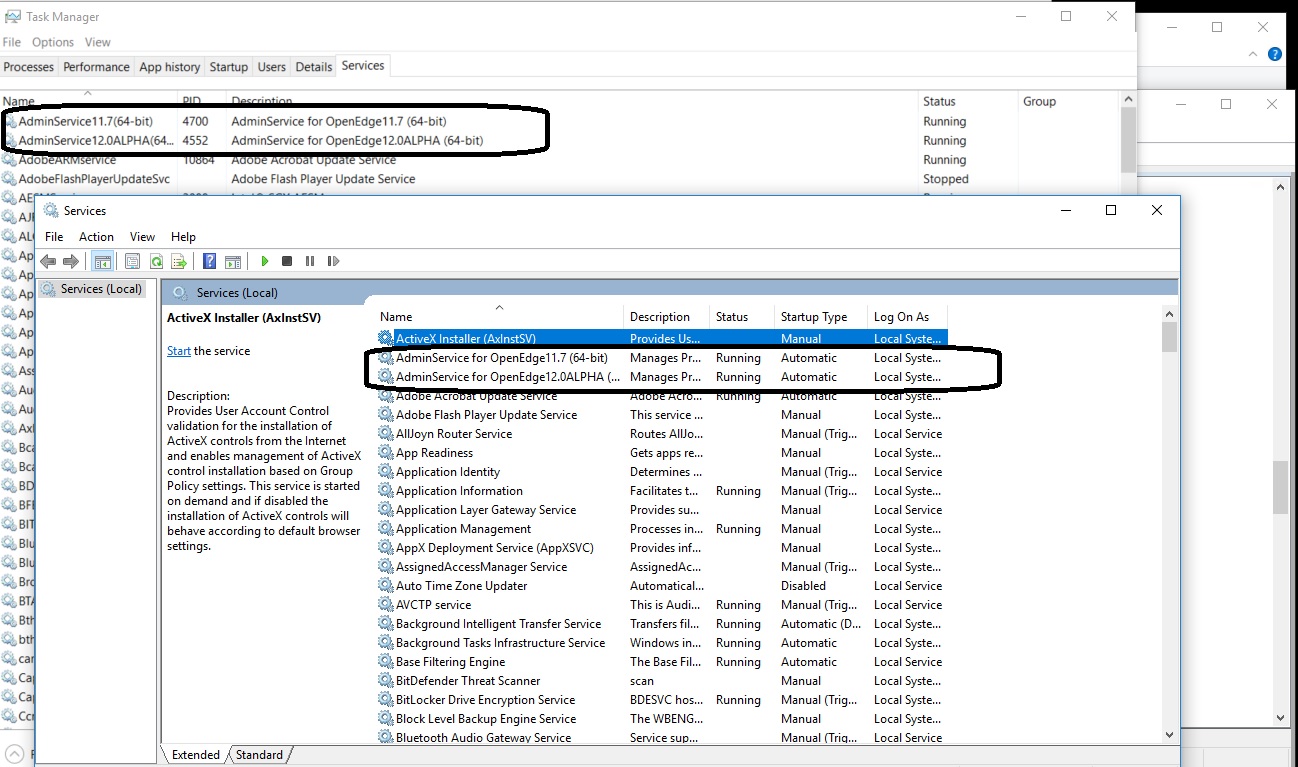This screenshot has width=1298, height=767.
Task: Click the Back navigation arrow
Action: click(47, 261)
